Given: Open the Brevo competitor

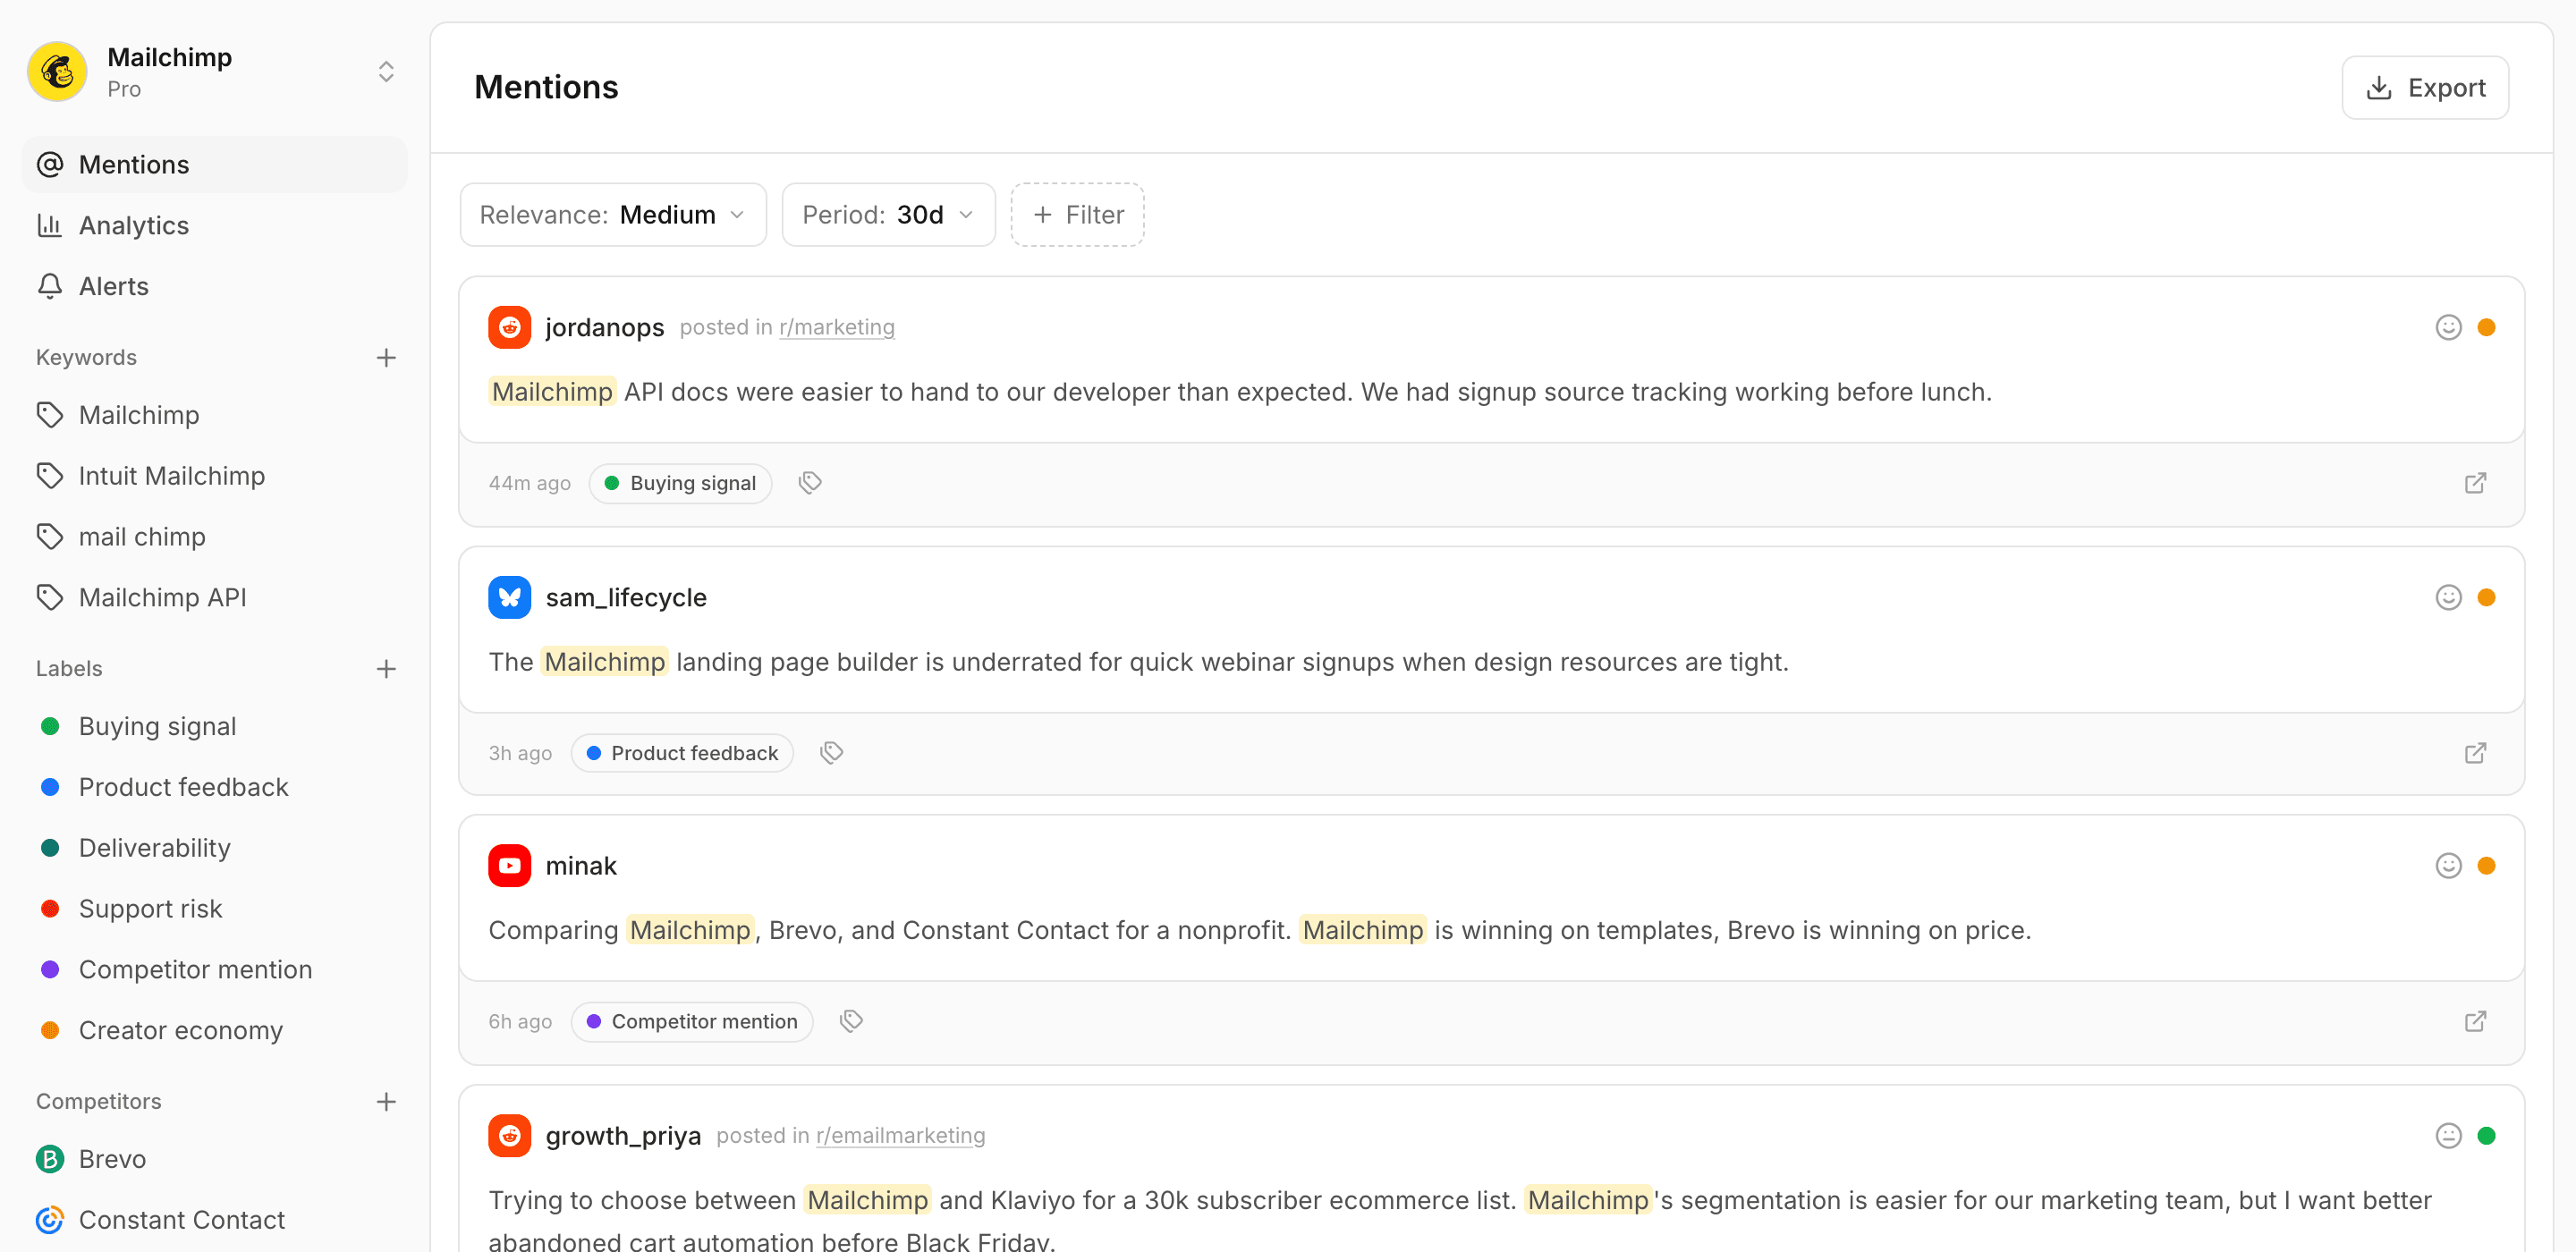Looking at the screenshot, I should 214,1160.
